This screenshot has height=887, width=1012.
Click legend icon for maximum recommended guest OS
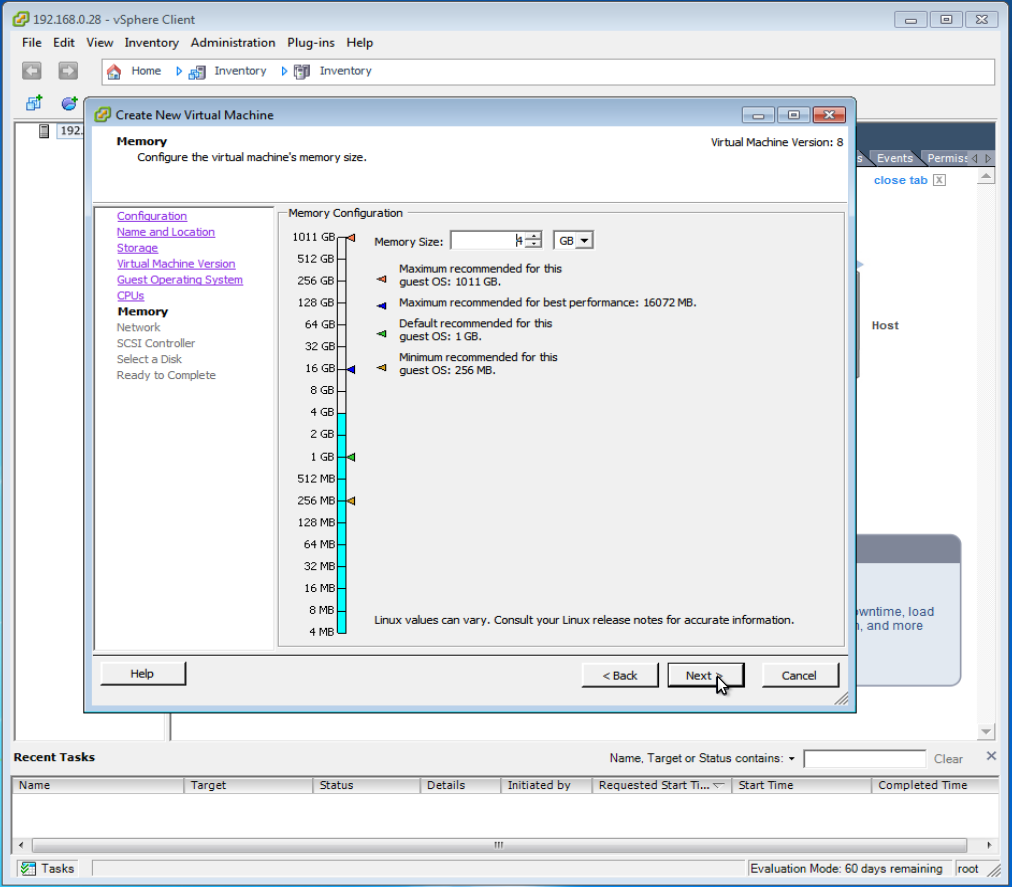tap(381, 280)
